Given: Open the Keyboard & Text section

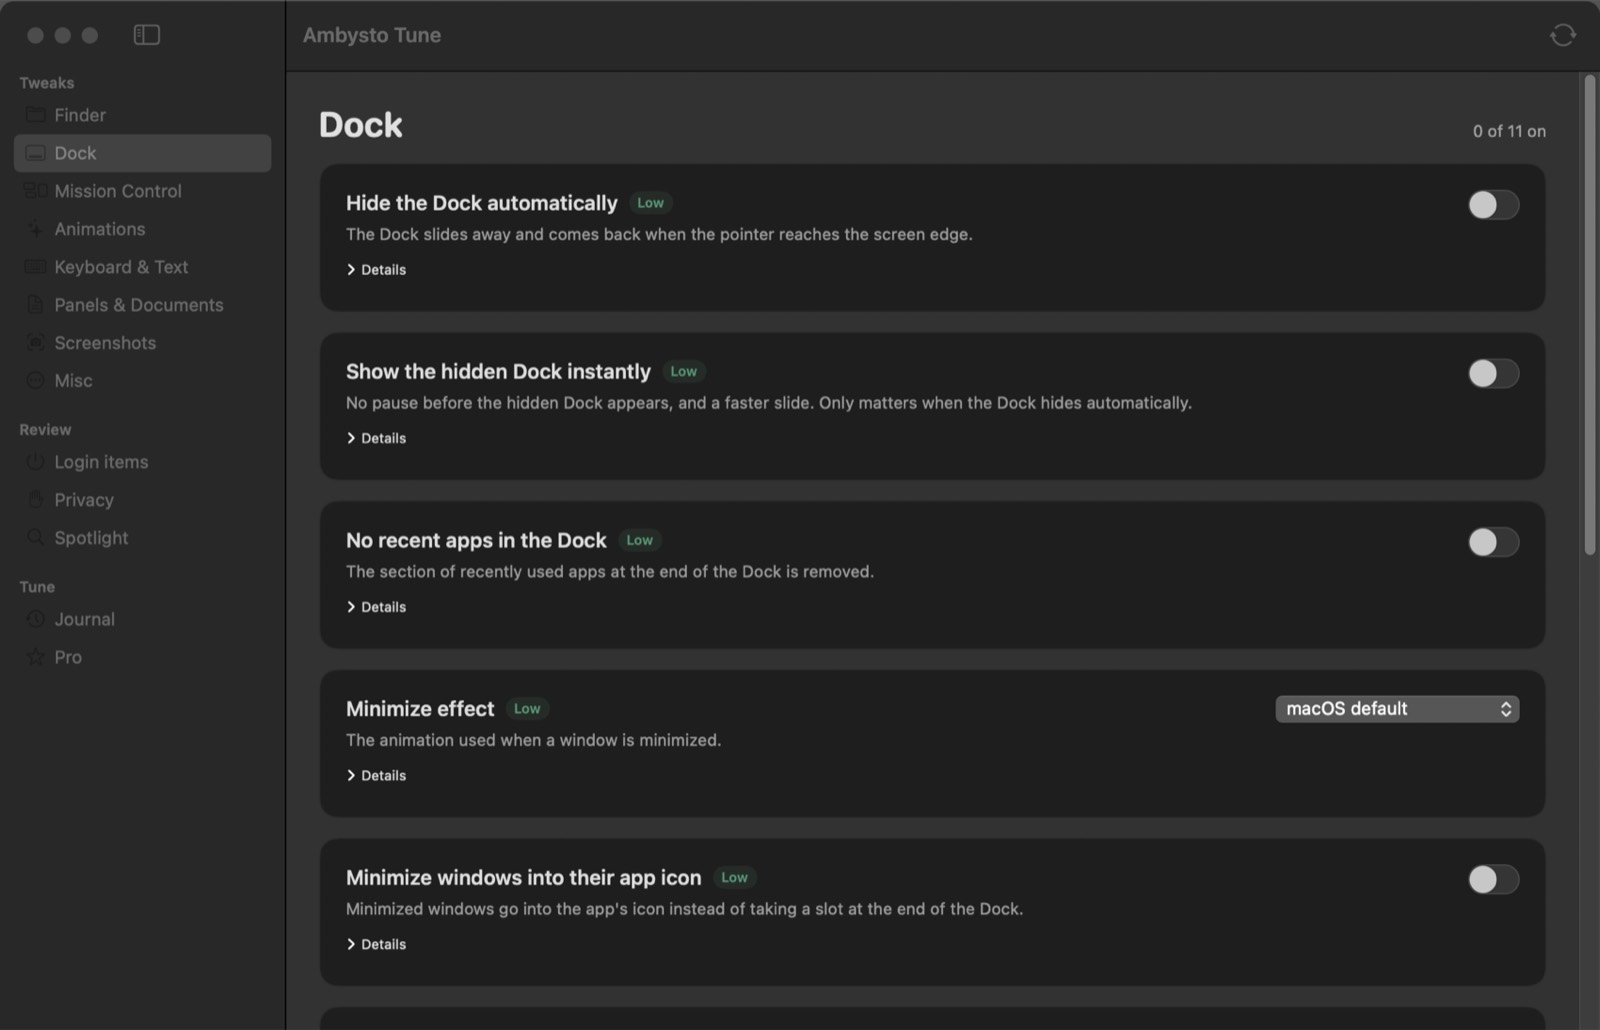Looking at the screenshot, I should 142,267.
